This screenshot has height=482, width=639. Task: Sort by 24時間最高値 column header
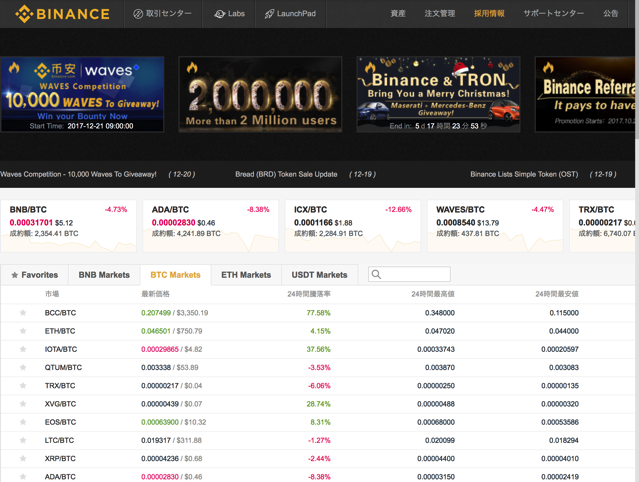pyautogui.click(x=433, y=294)
